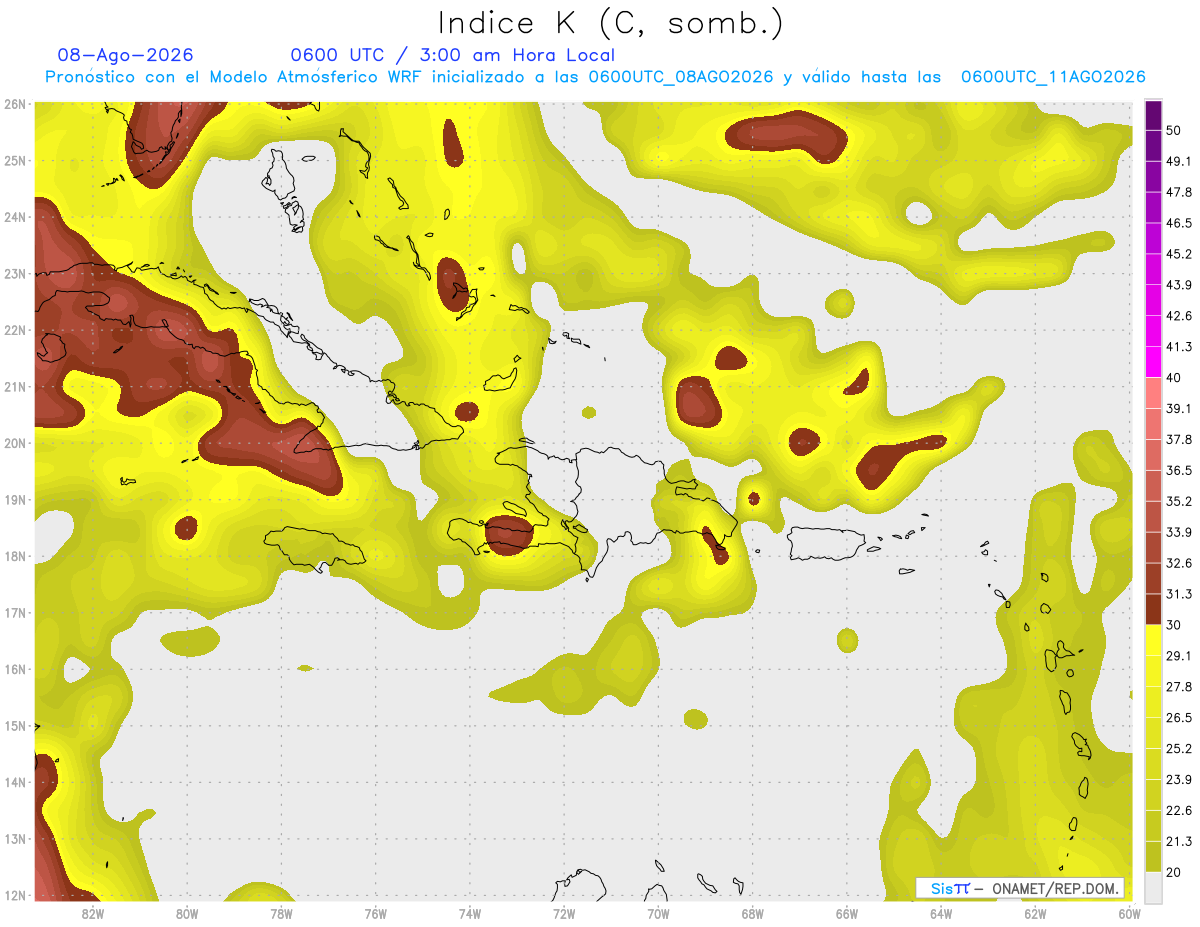Click the color scale label "23.9"
1200x927 pixels.
coord(1179,780)
